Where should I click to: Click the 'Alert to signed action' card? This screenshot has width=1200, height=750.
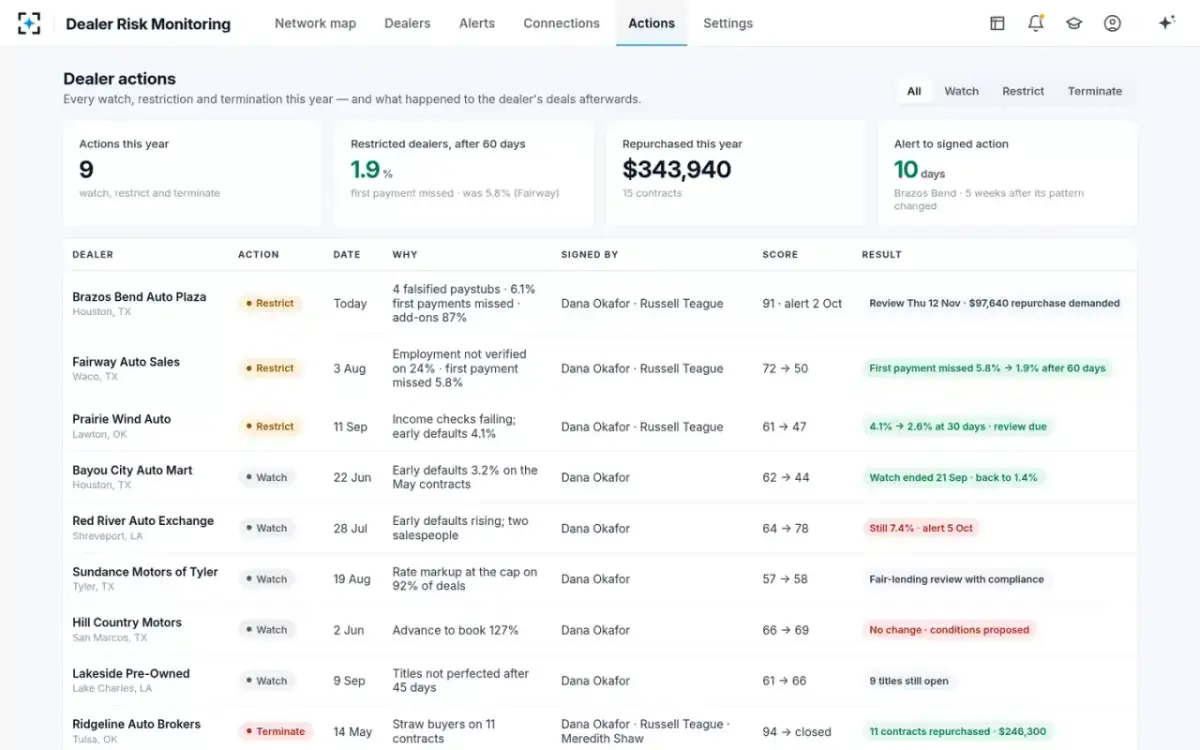1008,174
